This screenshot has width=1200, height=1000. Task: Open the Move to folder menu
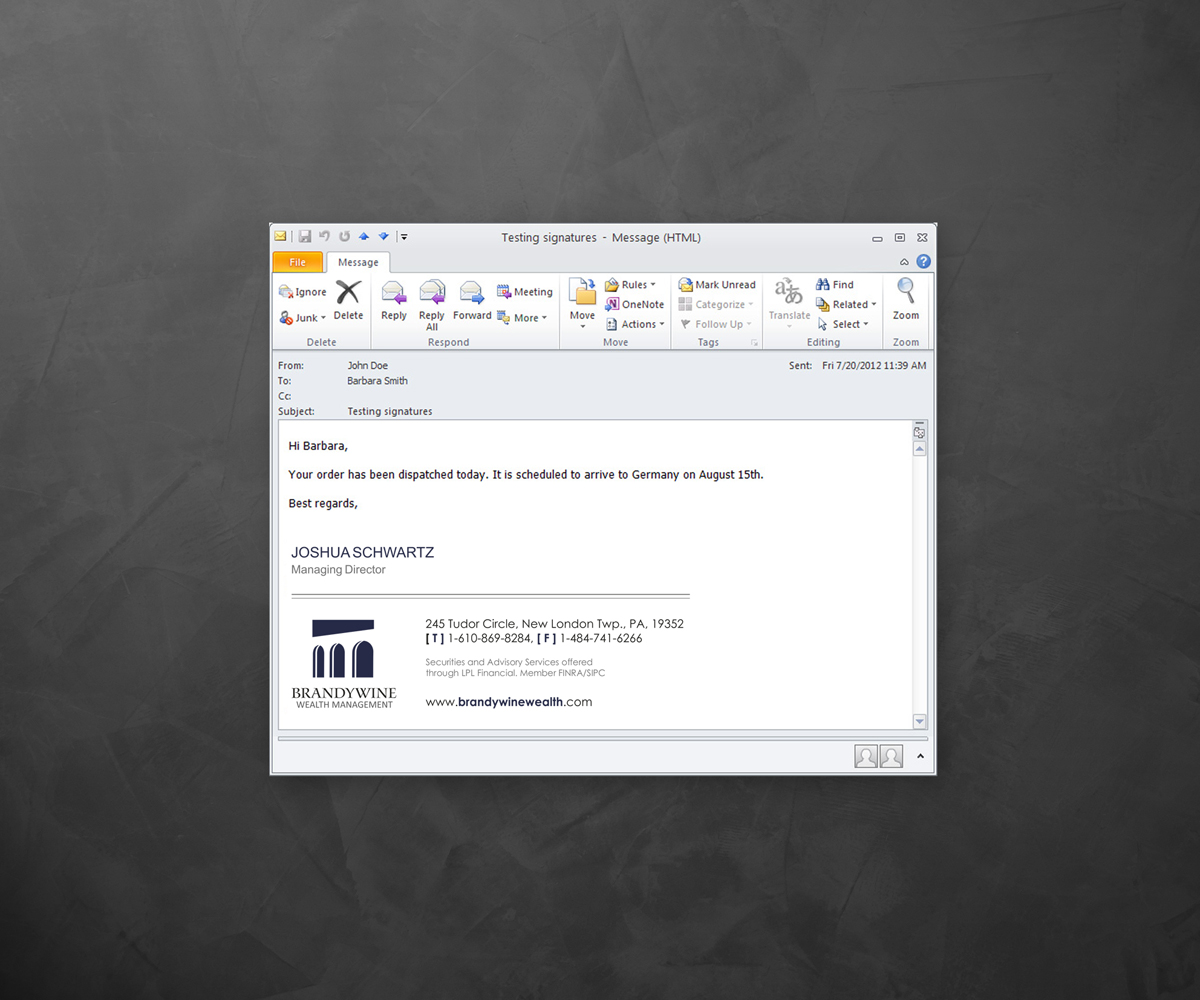(582, 305)
